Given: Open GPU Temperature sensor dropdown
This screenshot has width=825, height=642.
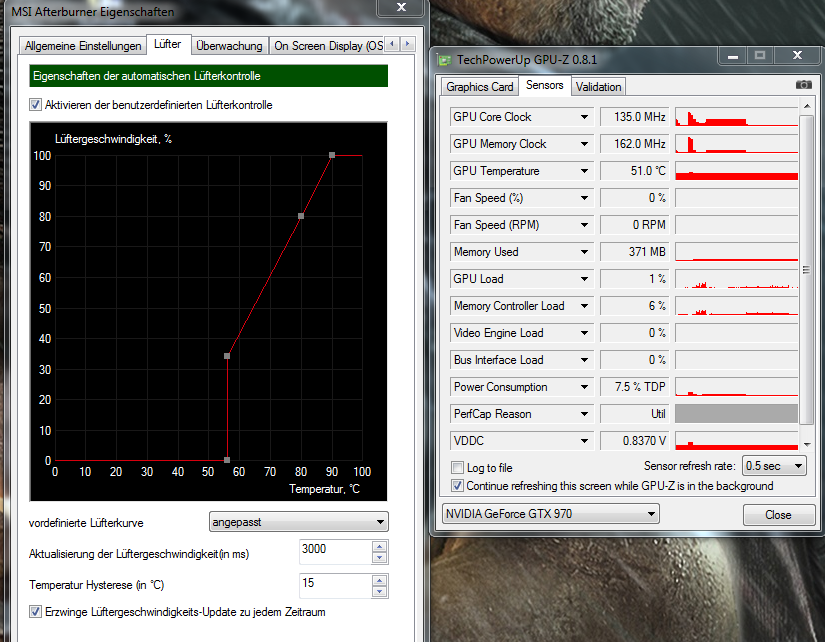Looking at the screenshot, I should pos(584,171).
